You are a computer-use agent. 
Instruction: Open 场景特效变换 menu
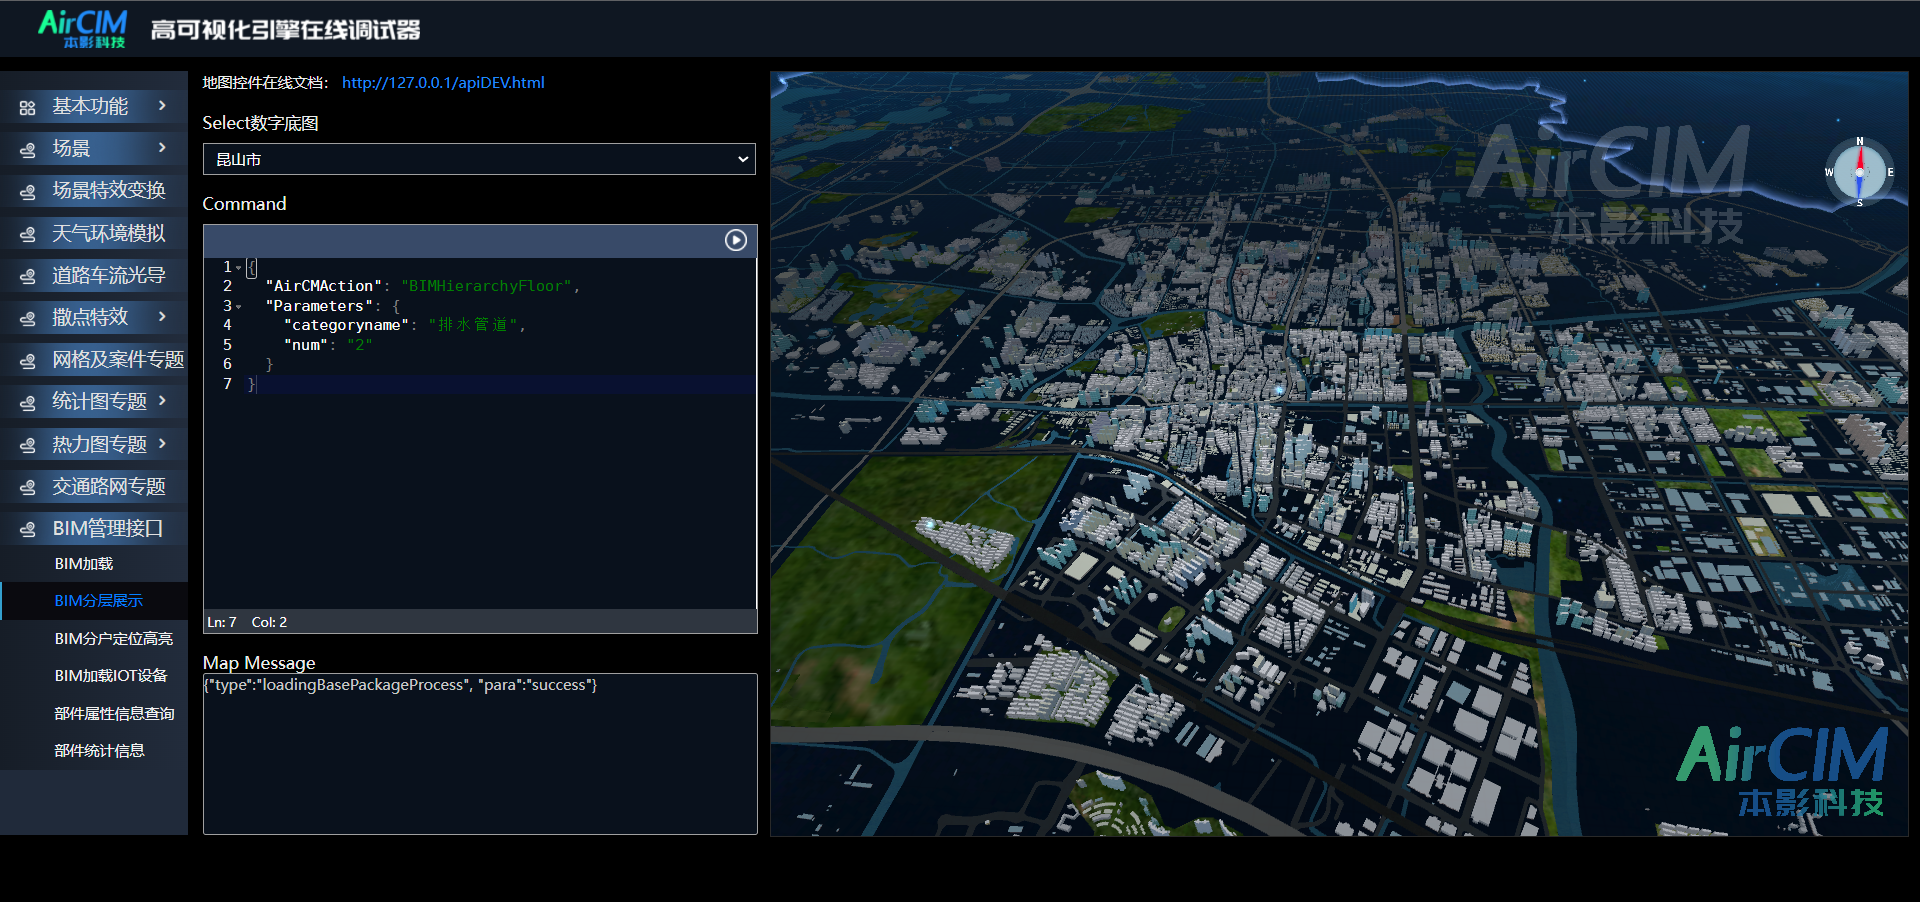coord(94,190)
